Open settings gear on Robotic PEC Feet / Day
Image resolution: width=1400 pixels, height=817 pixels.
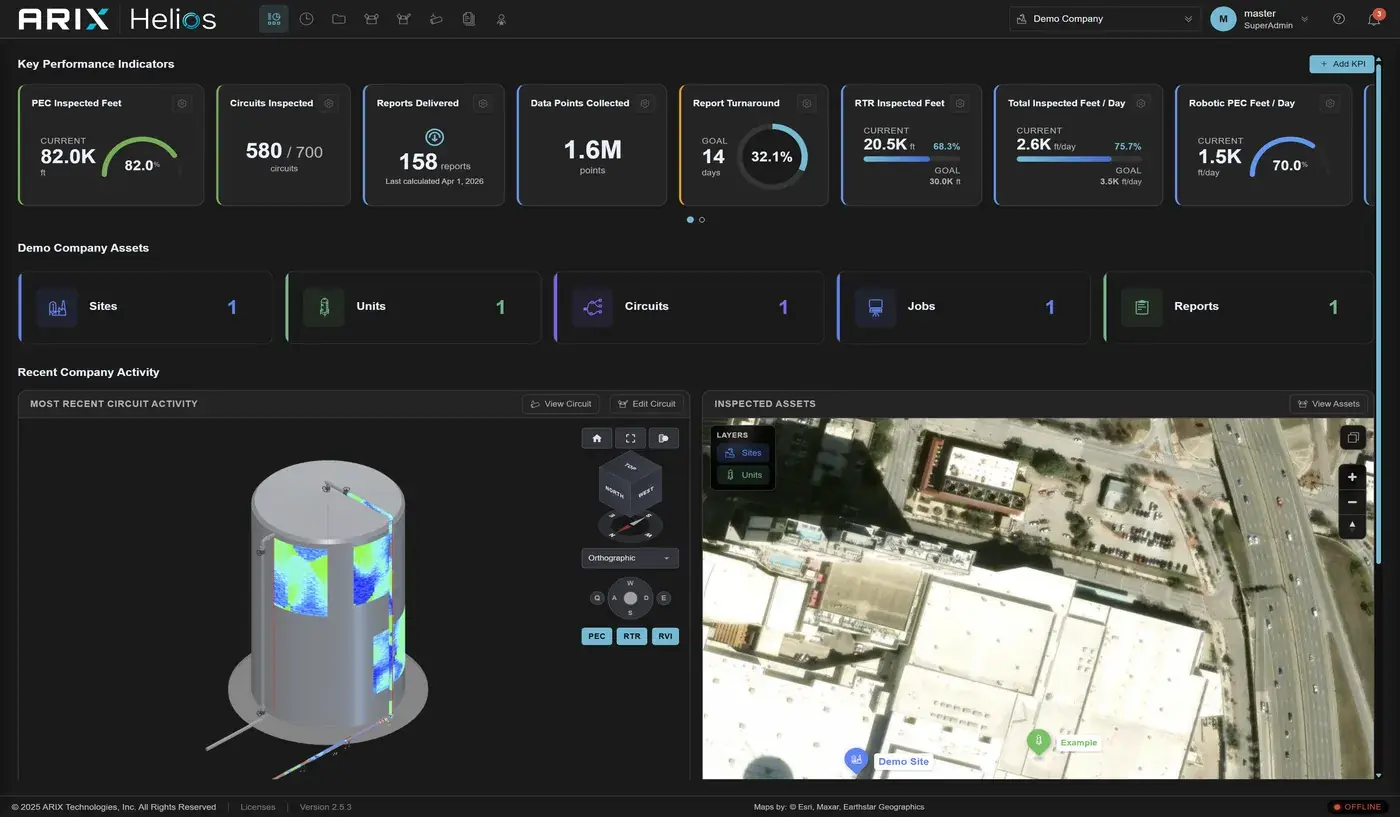click(x=1330, y=103)
